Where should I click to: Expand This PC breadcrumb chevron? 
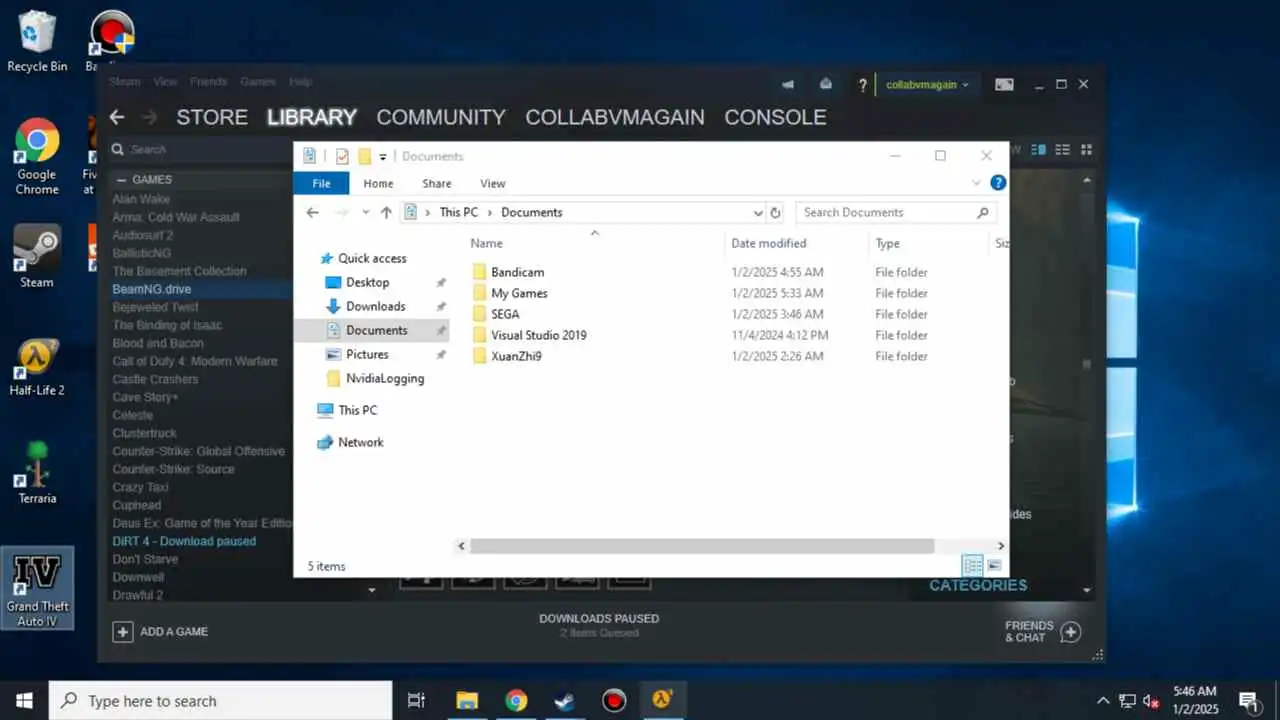[x=489, y=212]
